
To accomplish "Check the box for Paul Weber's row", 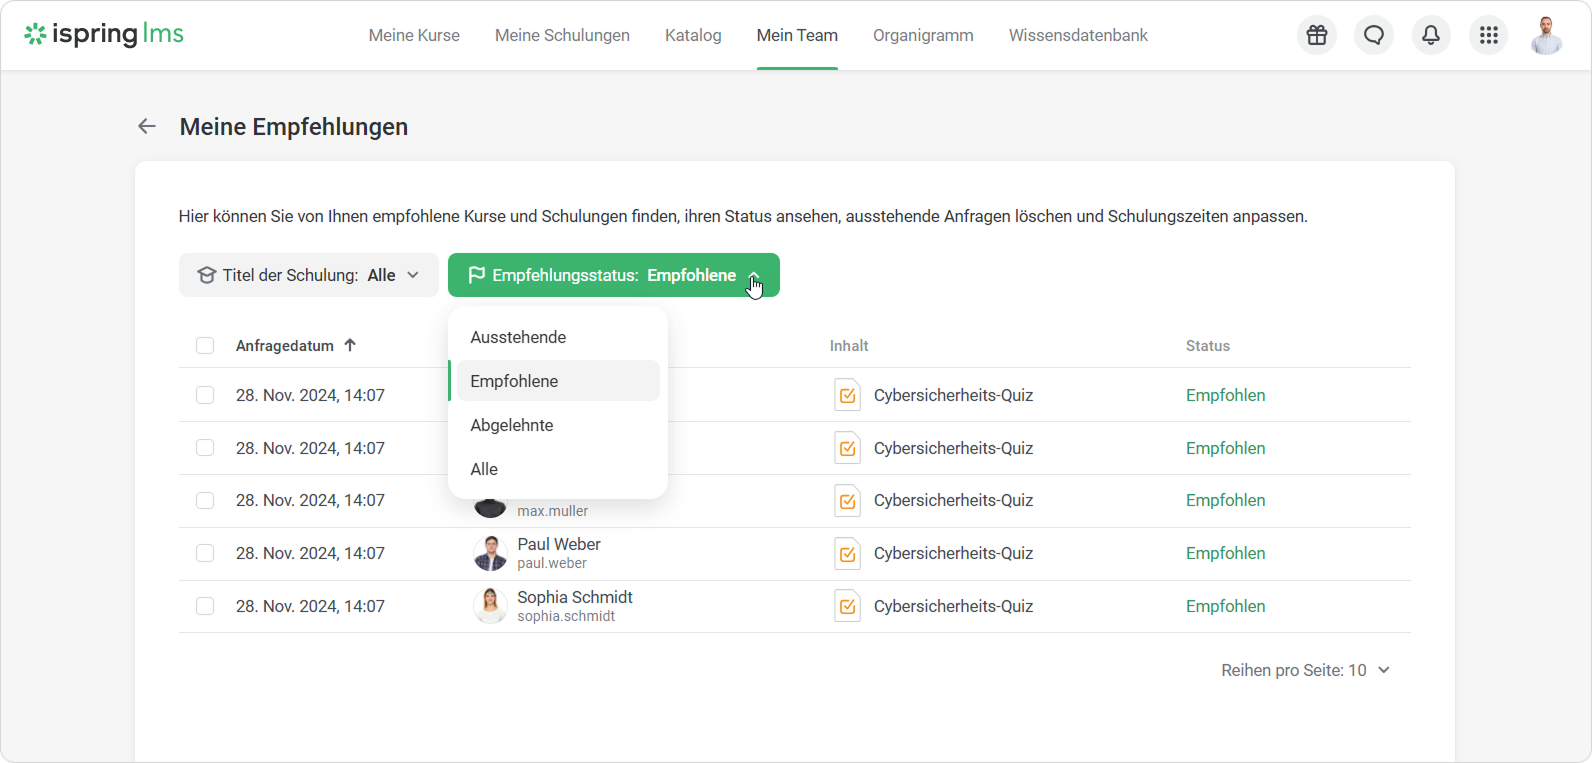I will coord(205,553).
